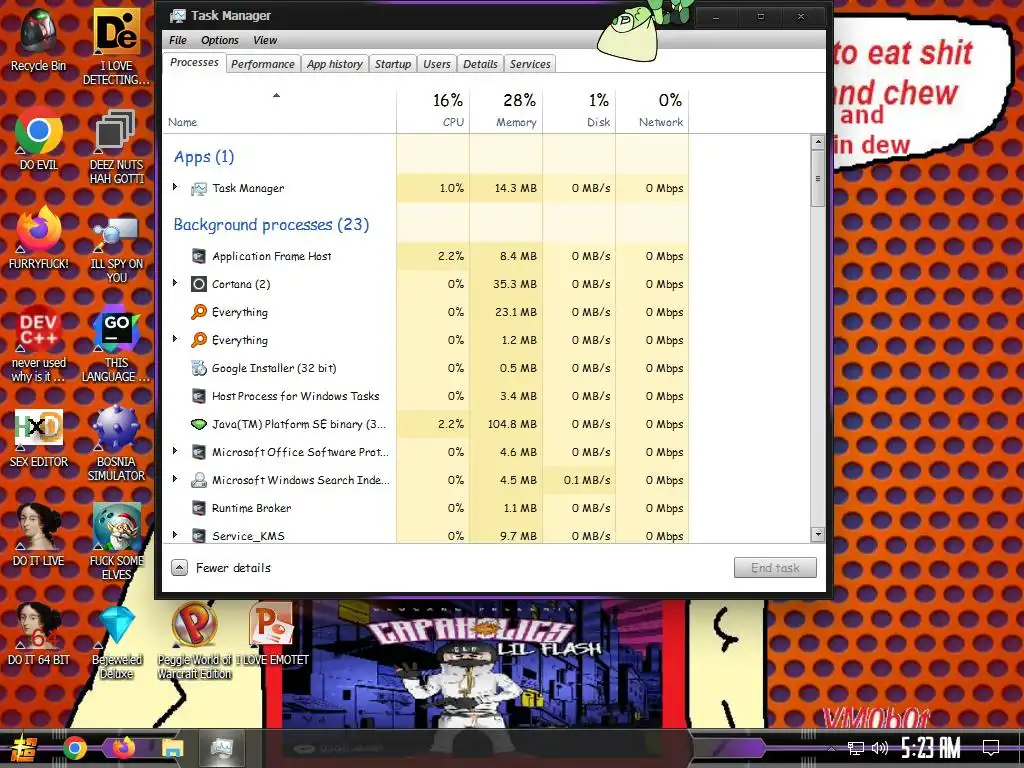
Task: Click the Task Manager taskbar button
Action: pos(221,748)
